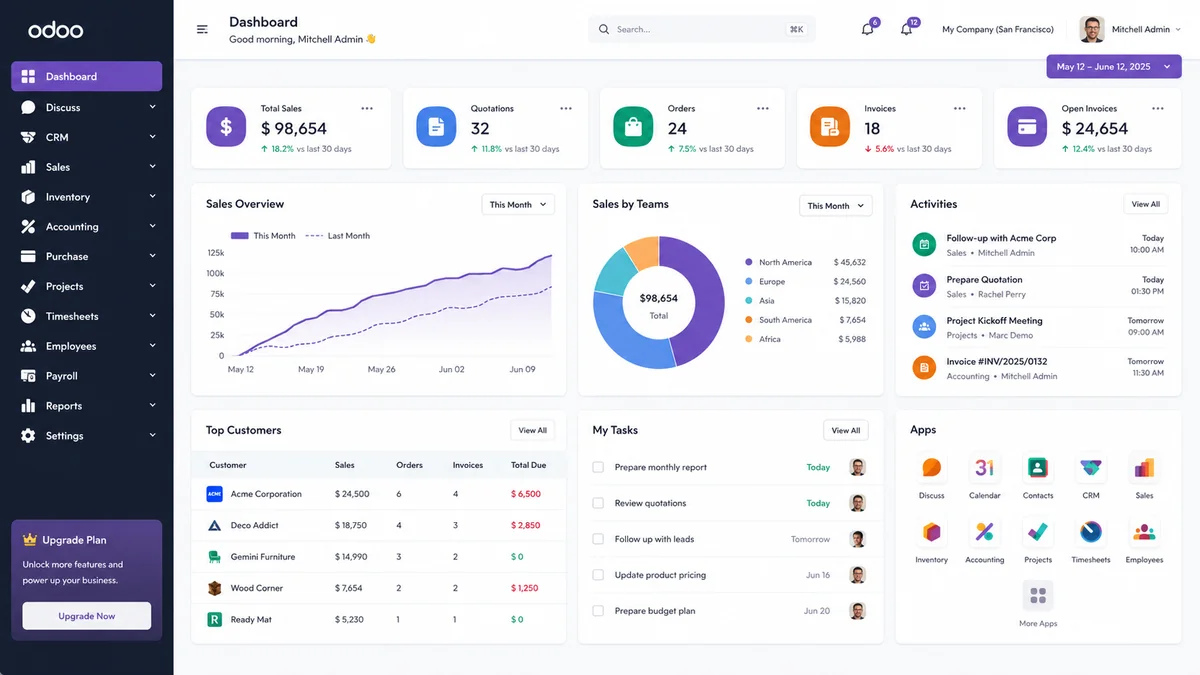Select Sales in the sidebar menu

click(86, 167)
